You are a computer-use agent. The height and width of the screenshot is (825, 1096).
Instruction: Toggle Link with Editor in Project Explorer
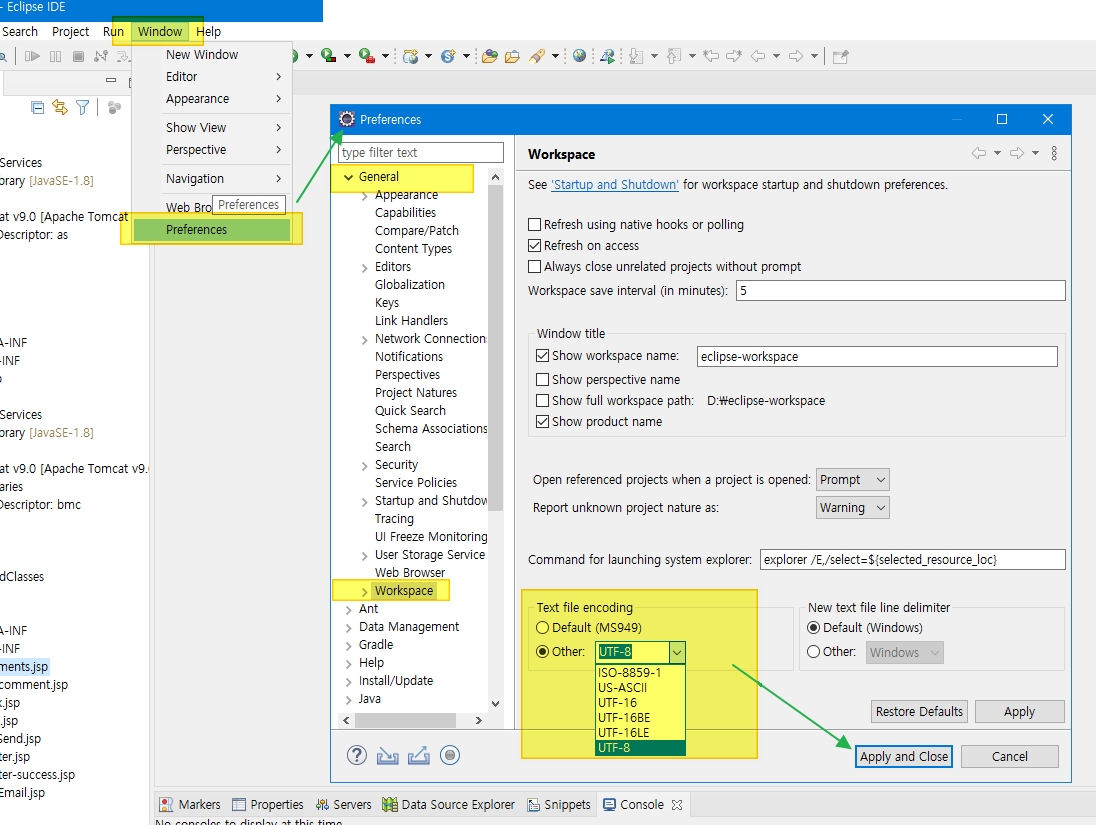(x=60, y=107)
